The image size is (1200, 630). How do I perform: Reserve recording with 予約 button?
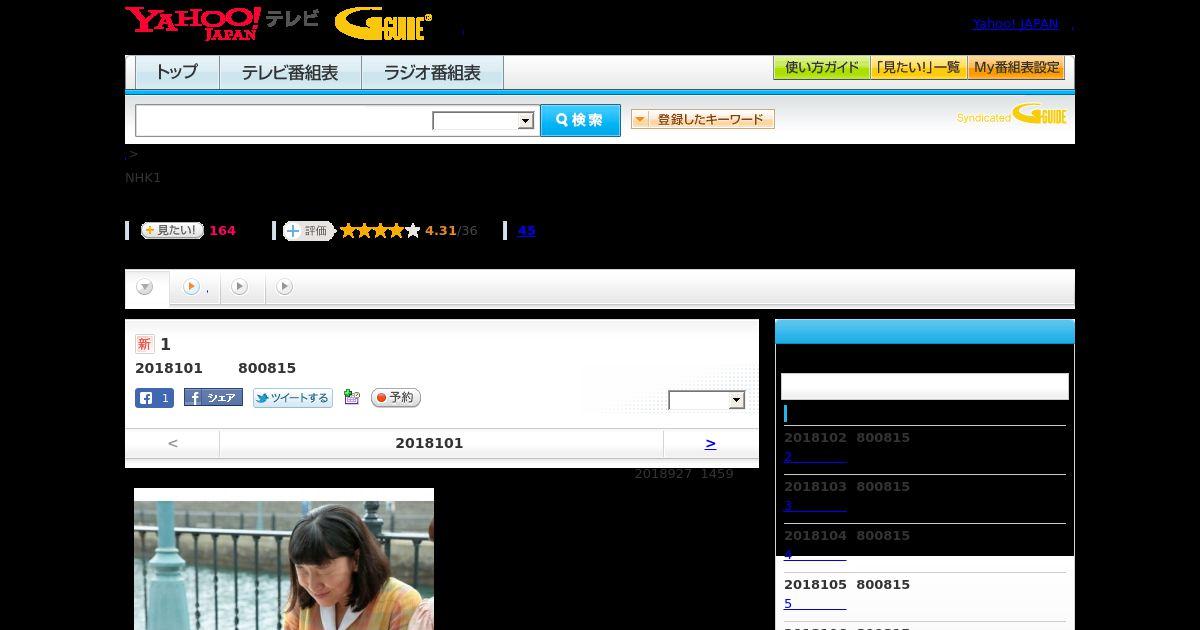396,398
